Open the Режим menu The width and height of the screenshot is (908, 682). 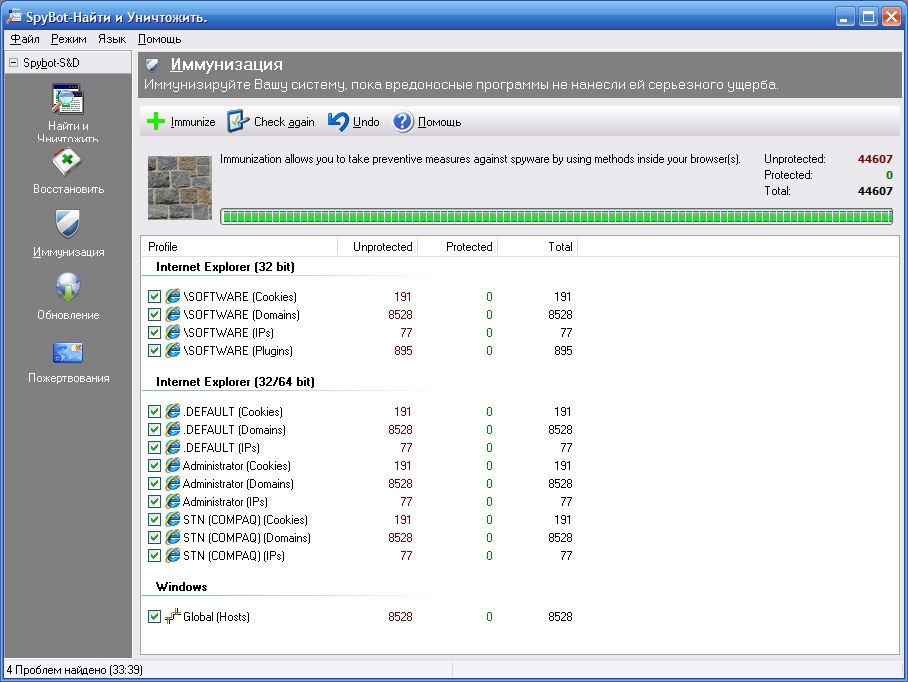(x=68, y=39)
